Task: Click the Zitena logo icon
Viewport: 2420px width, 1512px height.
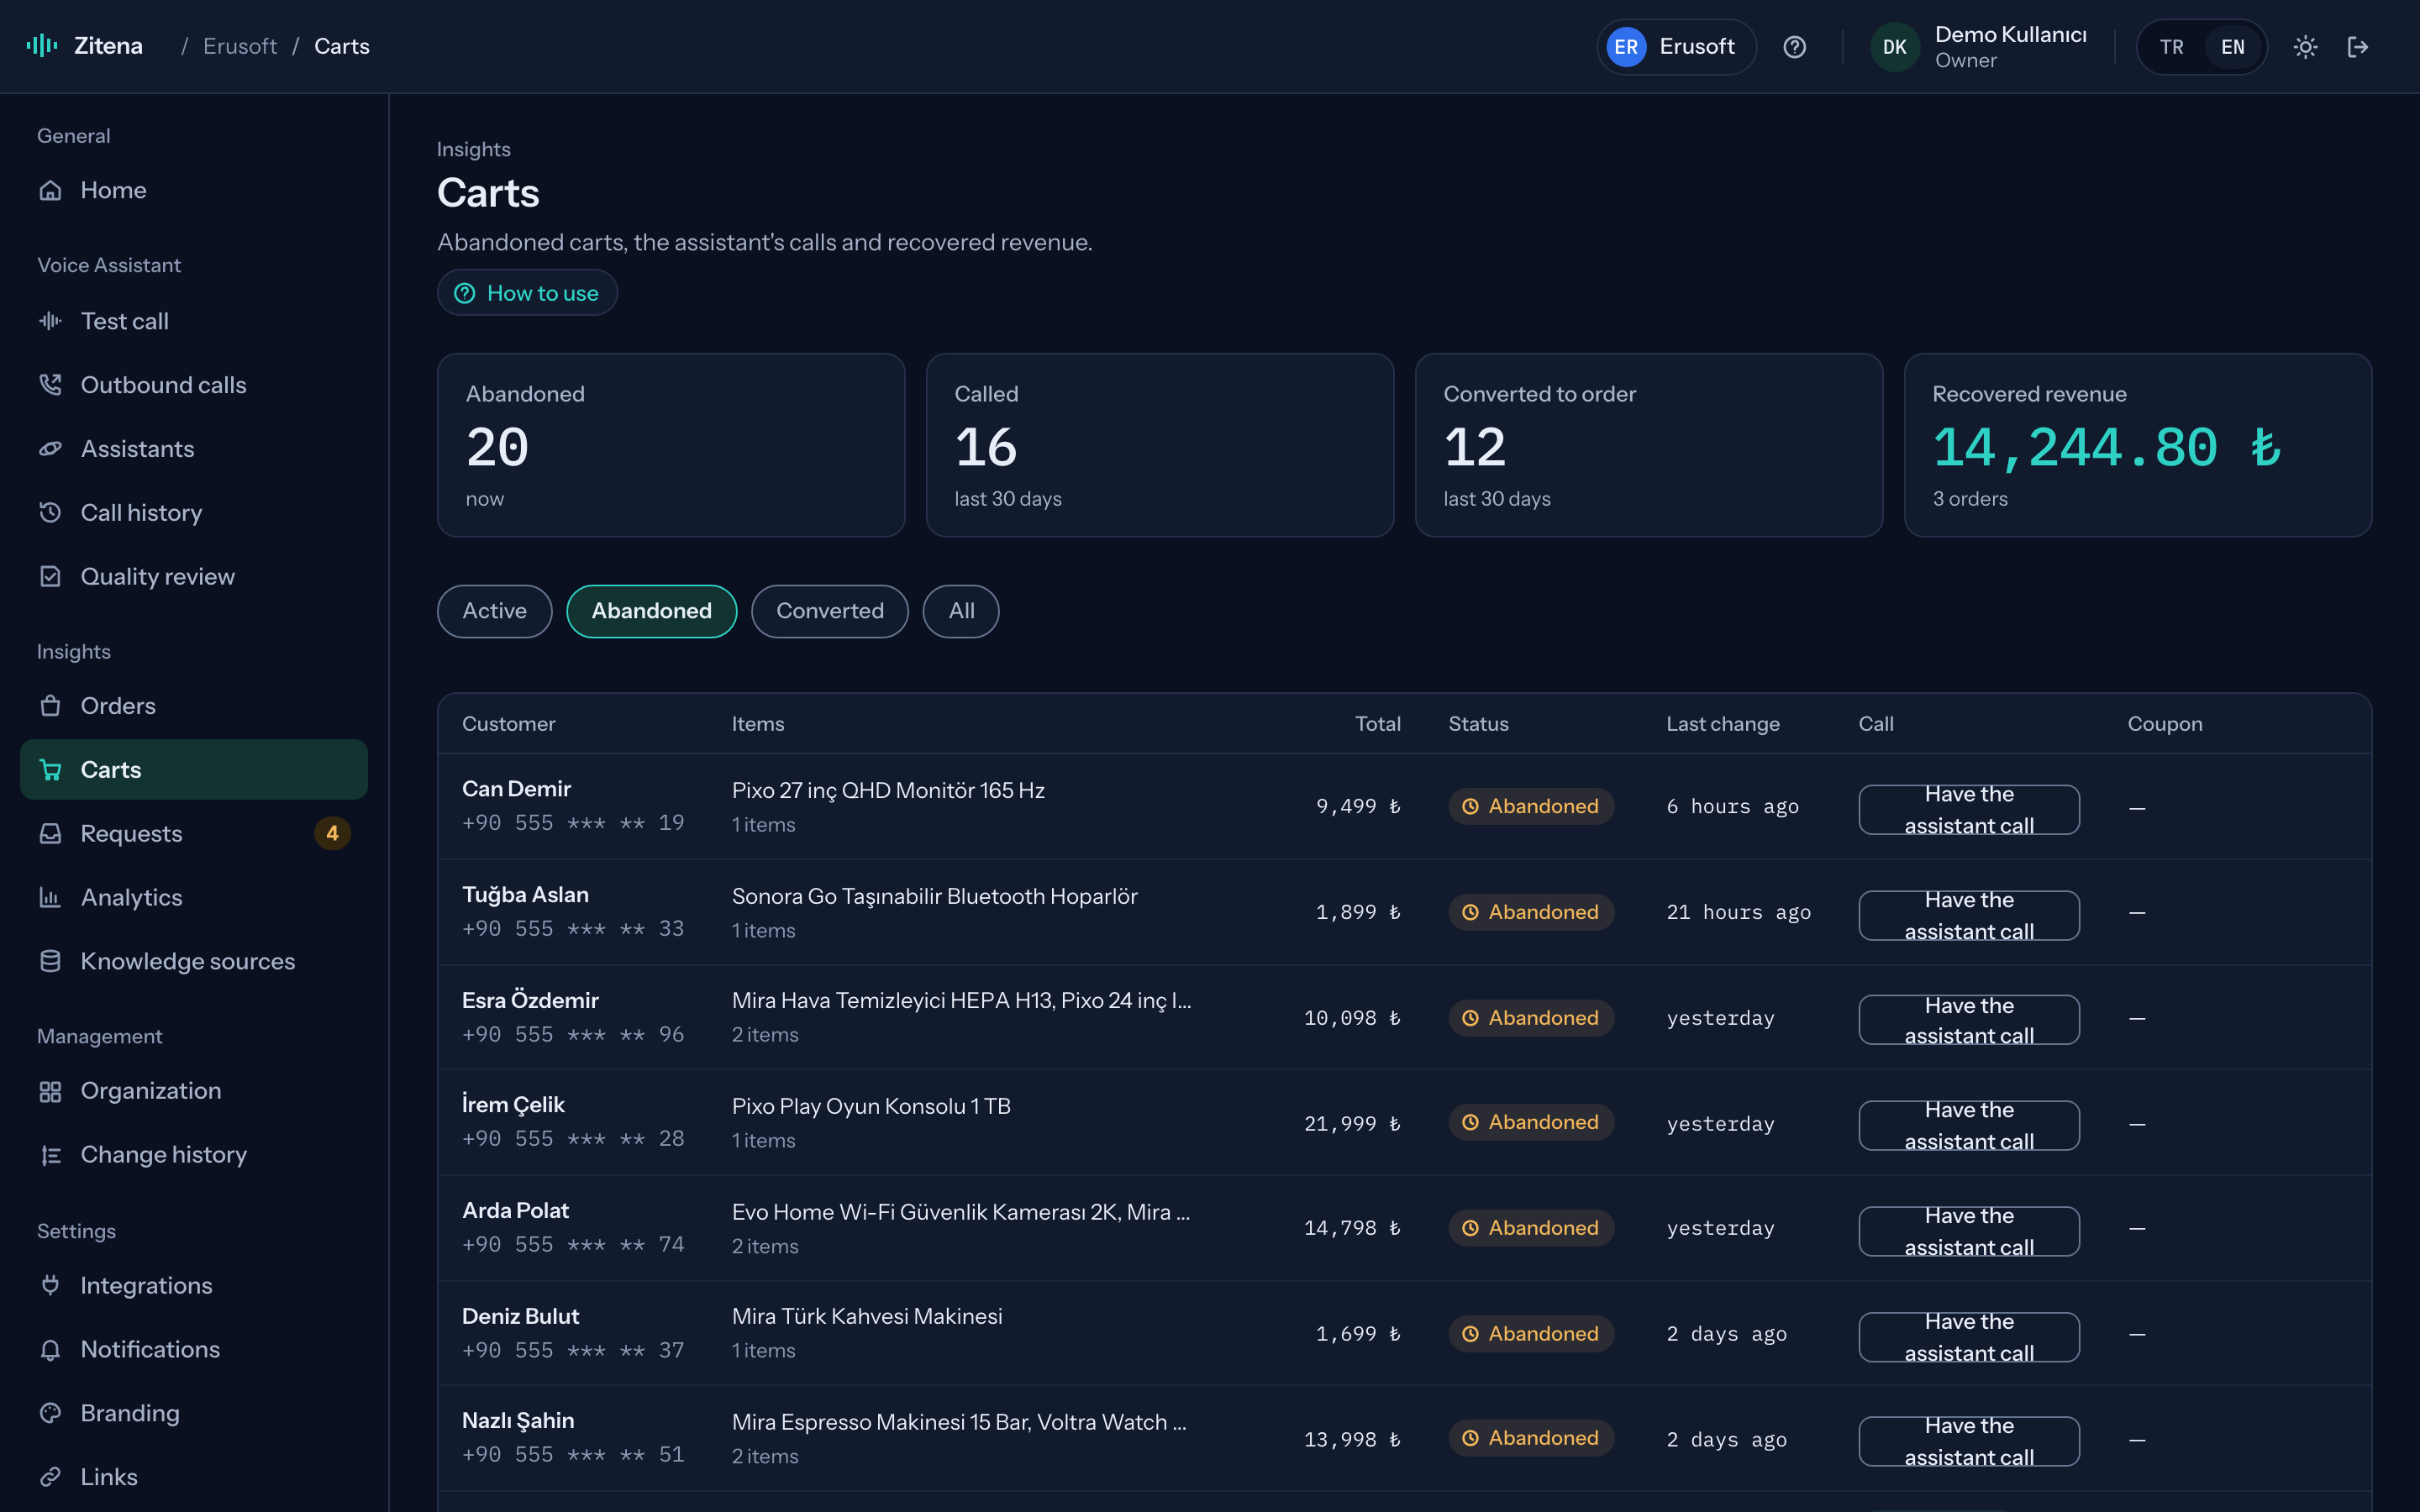Action: (x=42, y=46)
